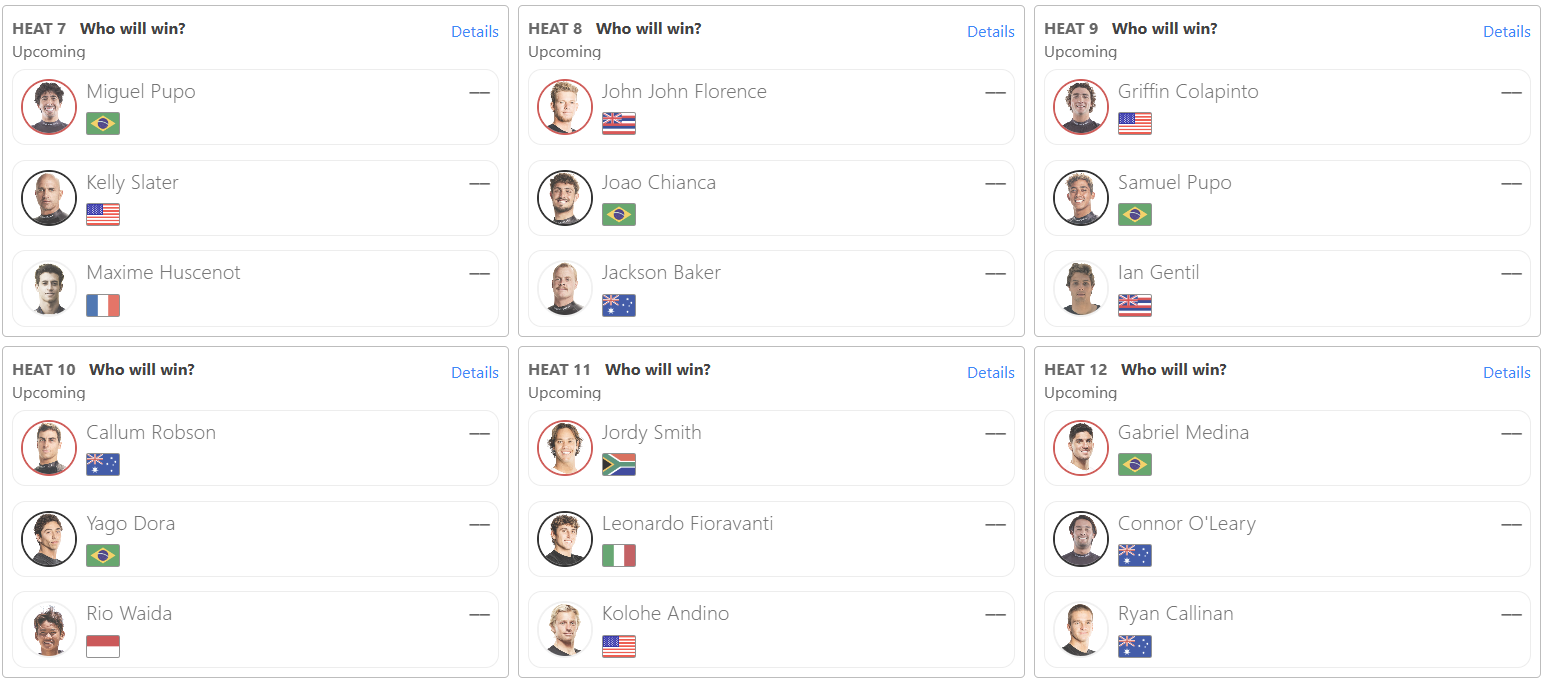Click the Australian flag under Ryan Callinan
1543x679 pixels.
[1135, 646]
